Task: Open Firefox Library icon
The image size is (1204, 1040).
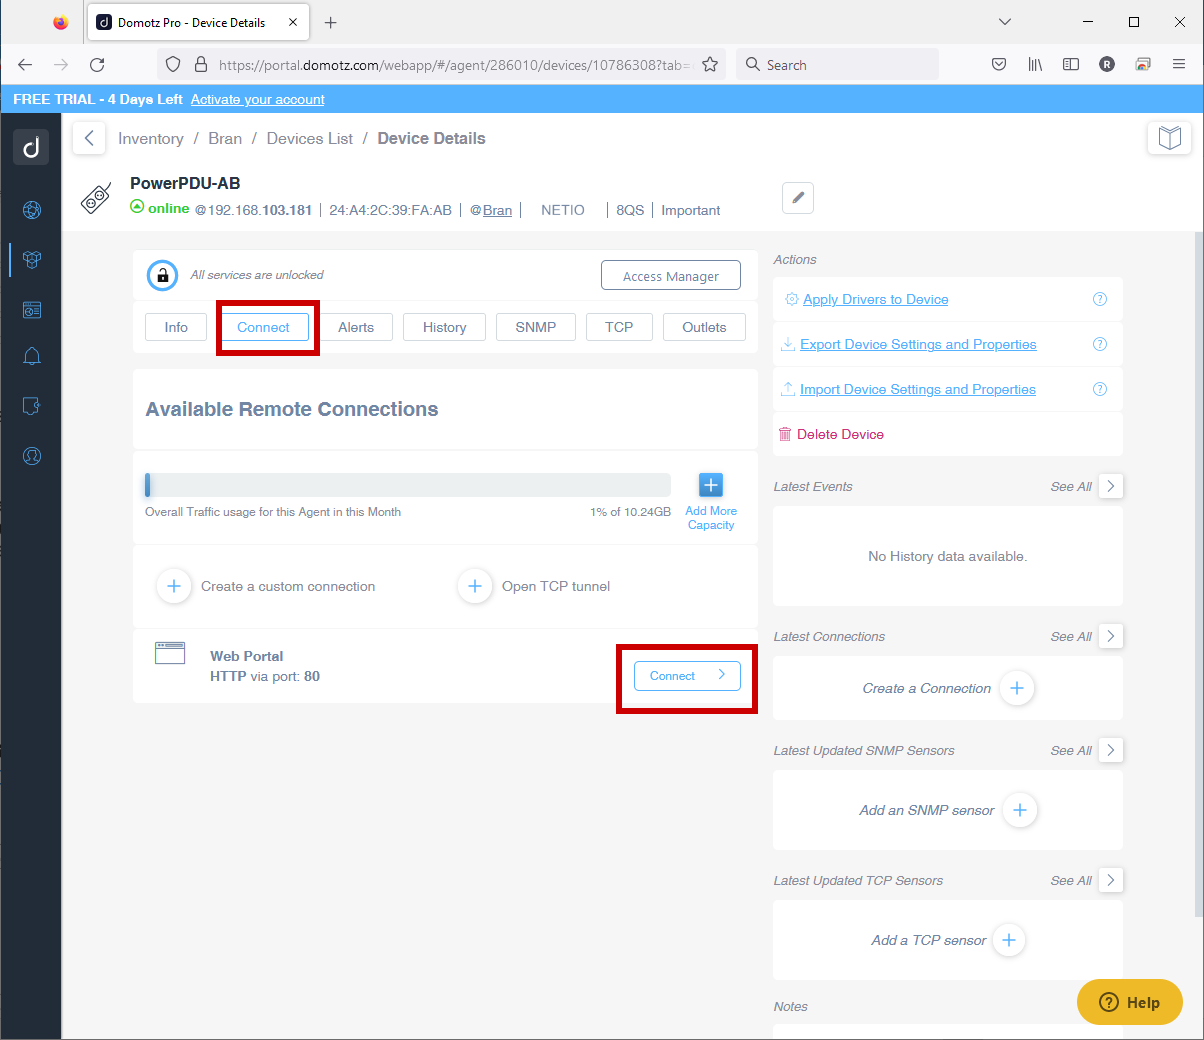Action: point(1035,65)
